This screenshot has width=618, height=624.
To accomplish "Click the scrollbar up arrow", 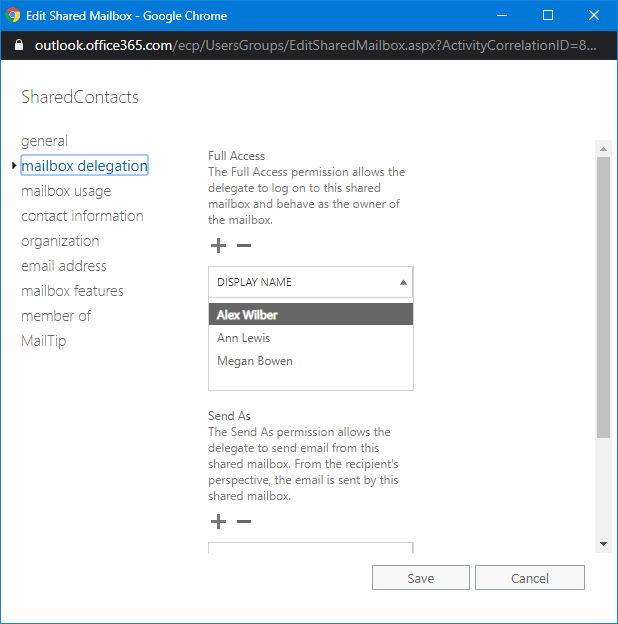I will coord(603,149).
